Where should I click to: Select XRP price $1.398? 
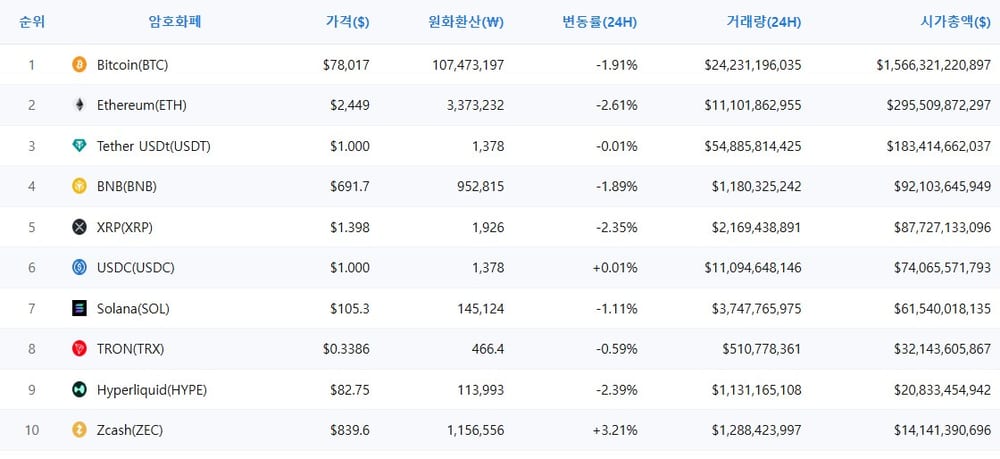(x=349, y=228)
